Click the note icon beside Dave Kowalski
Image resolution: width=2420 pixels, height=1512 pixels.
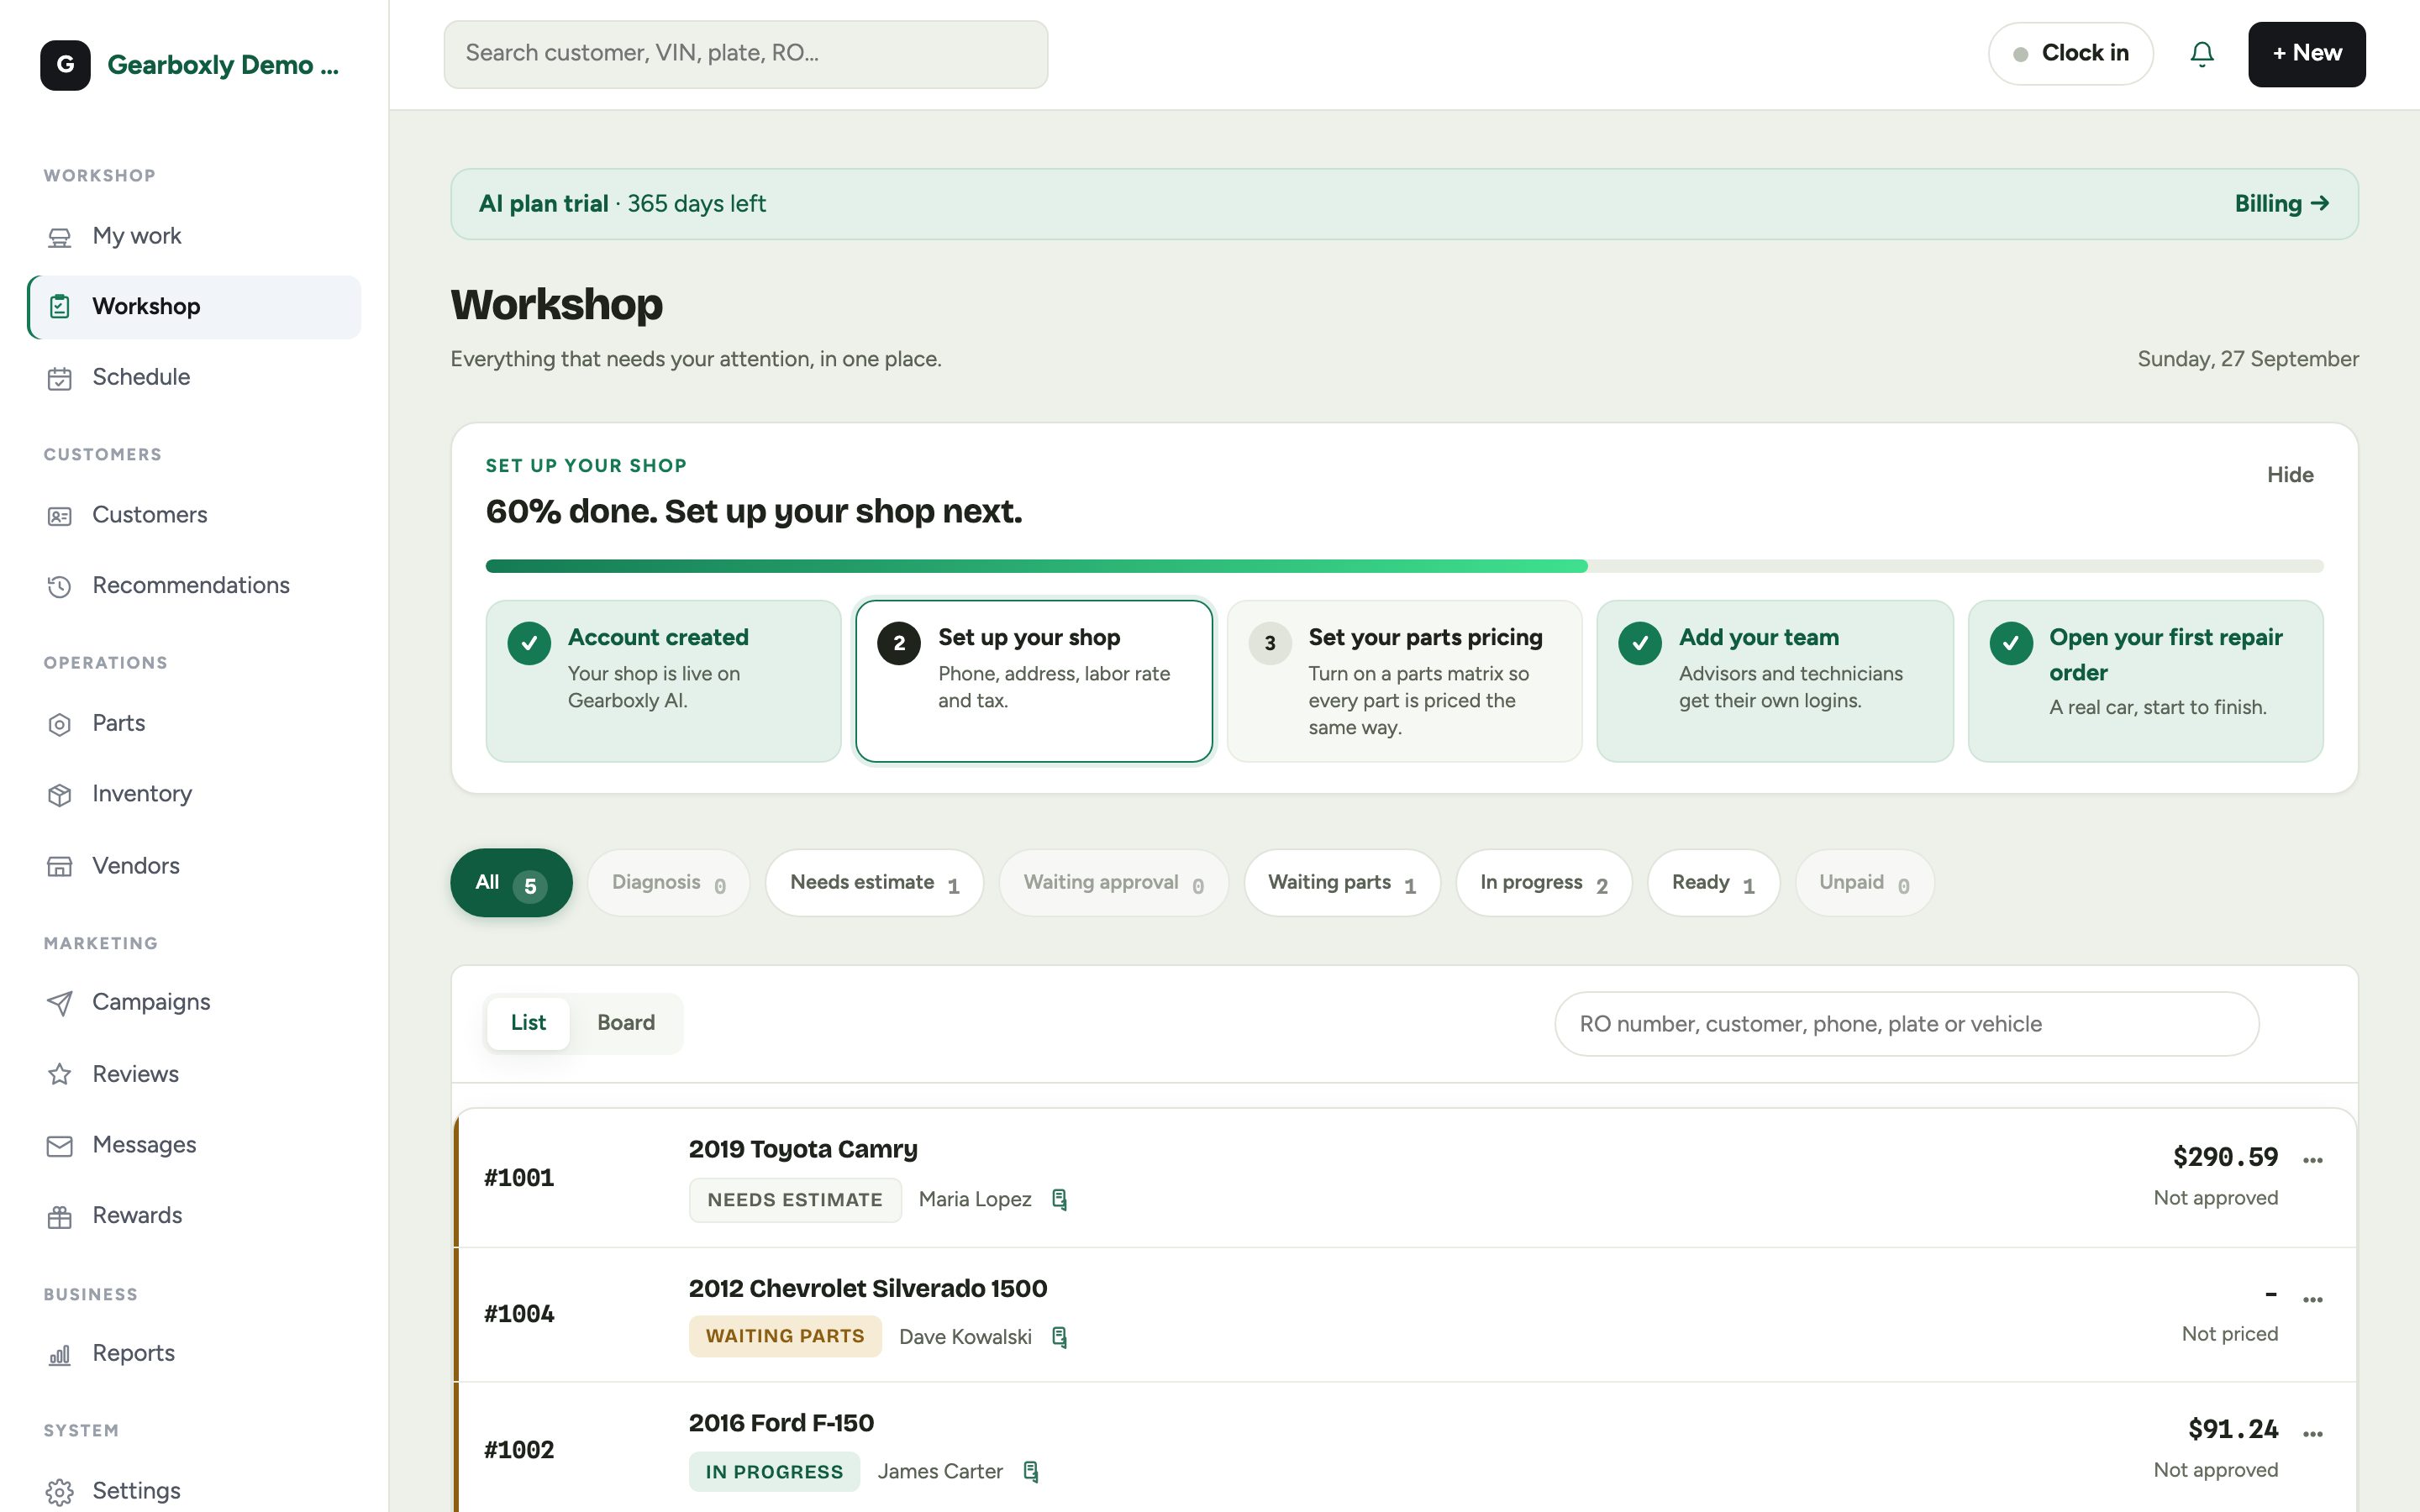[1060, 1337]
